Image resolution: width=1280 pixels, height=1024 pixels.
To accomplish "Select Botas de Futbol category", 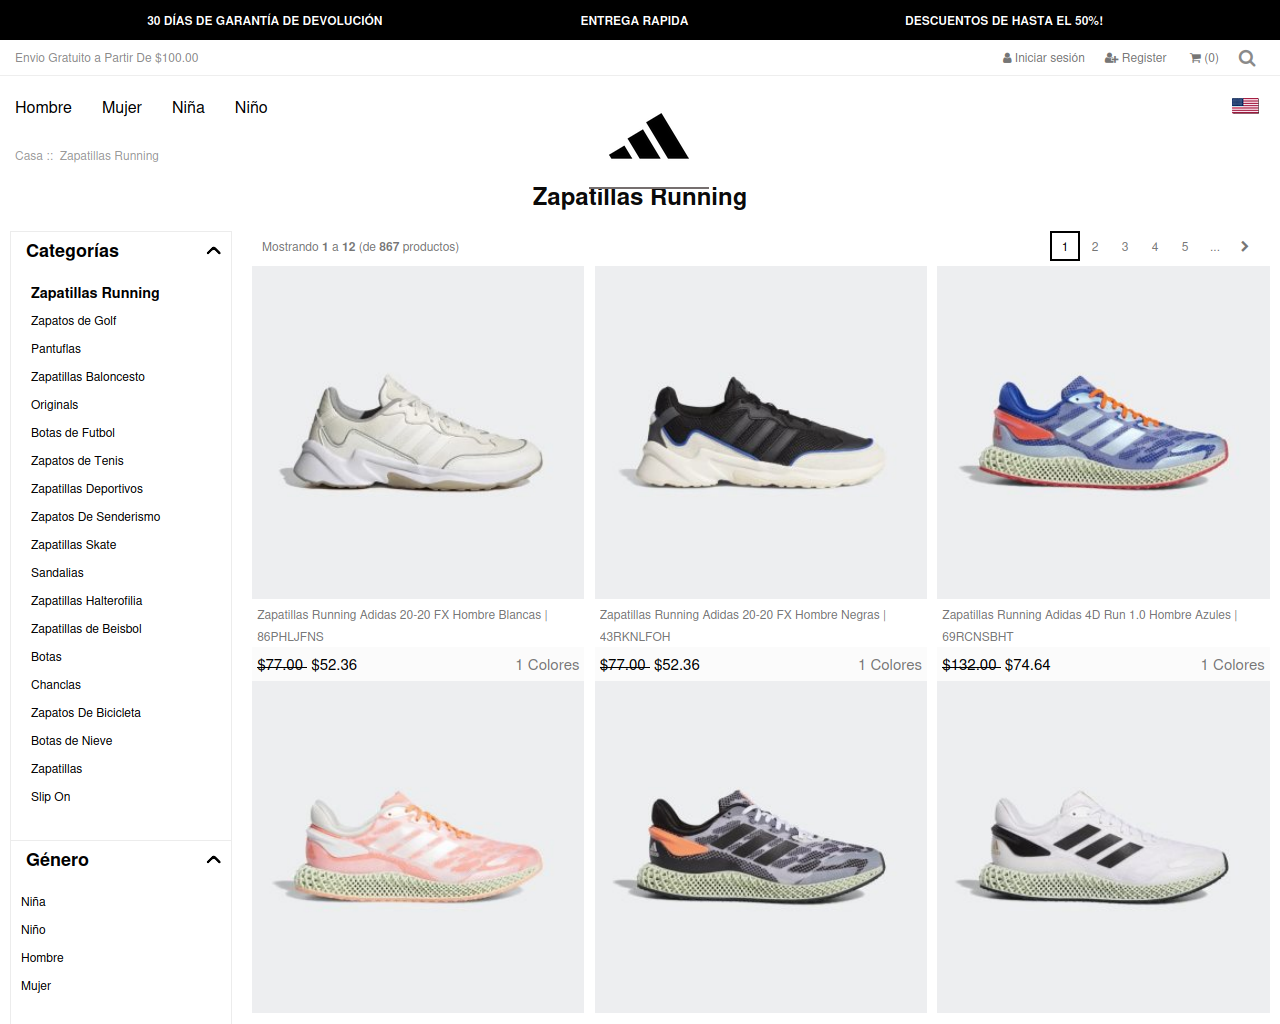I will pyautogui.click(x=73, y=433).
